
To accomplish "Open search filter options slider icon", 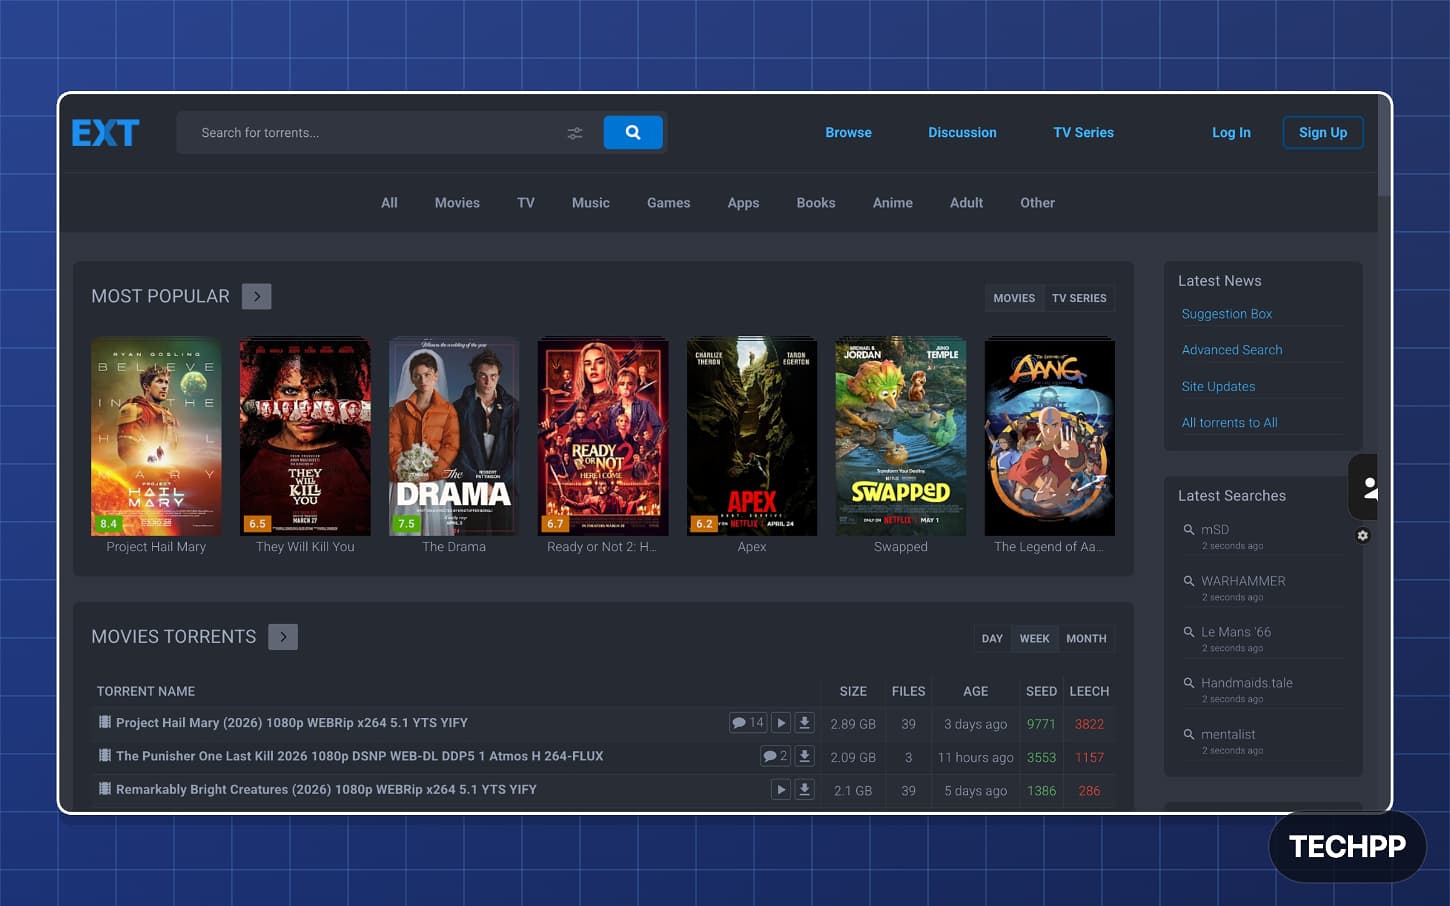I will point(575,133).
